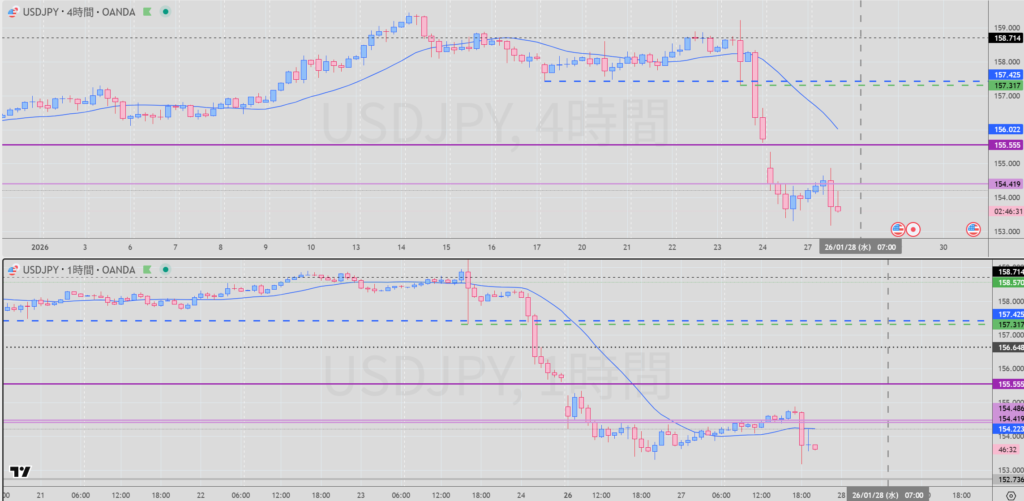Select the blue dashed 157.425 line in the lower chart

(300, 321)
